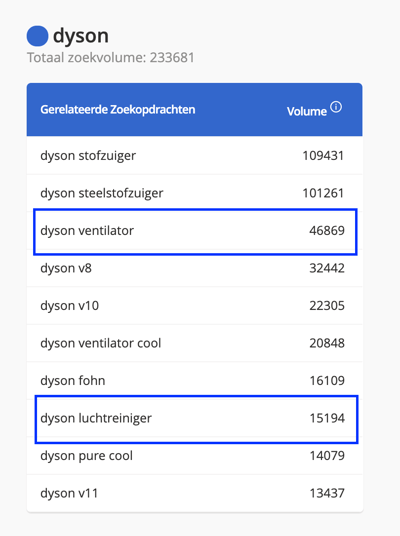Click the dyson v8 keyword

pos(66,268)
